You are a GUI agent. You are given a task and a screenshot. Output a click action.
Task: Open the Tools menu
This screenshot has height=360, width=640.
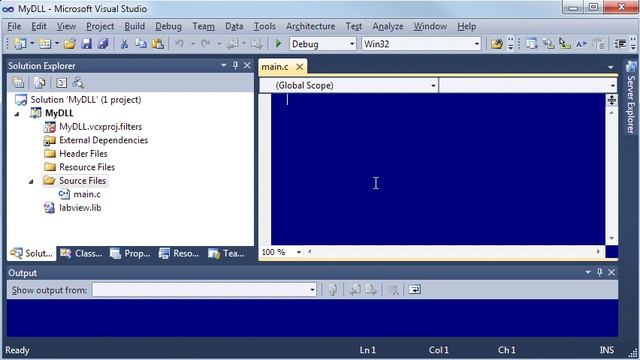point(264,26)
